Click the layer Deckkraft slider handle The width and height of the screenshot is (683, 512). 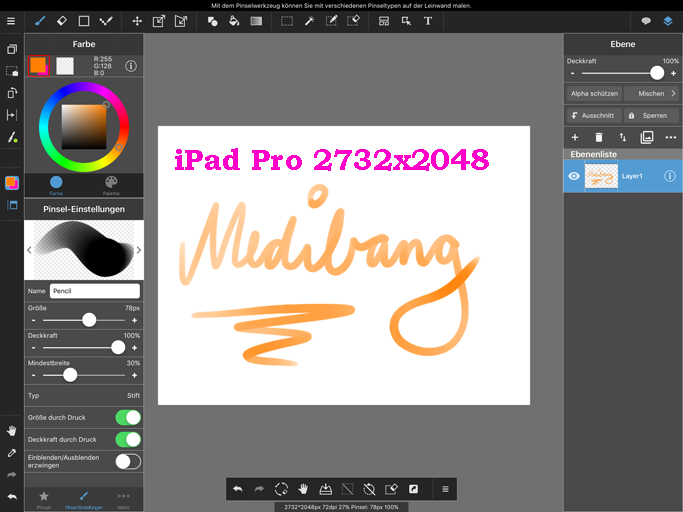(657, 73)
